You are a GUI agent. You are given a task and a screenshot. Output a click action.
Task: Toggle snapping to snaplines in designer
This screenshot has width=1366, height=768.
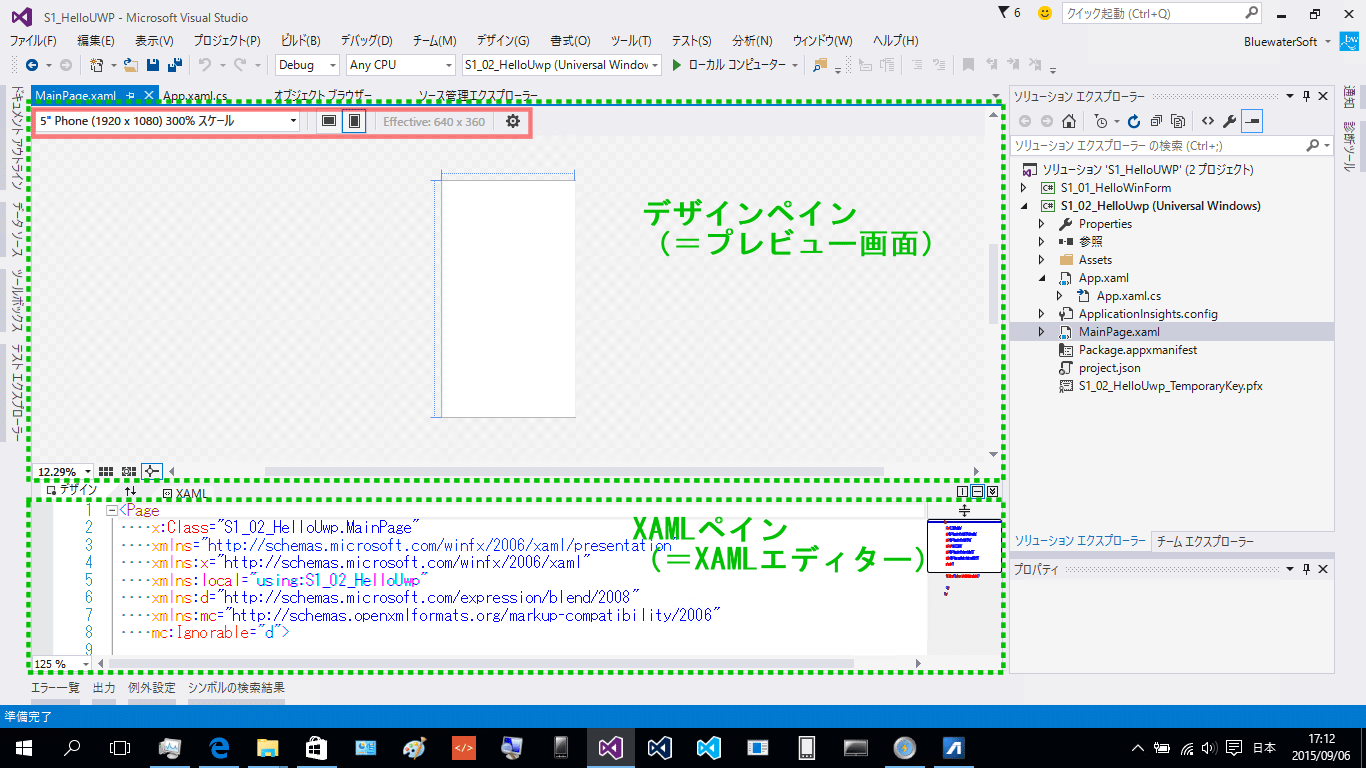click(x=152, y=471)
